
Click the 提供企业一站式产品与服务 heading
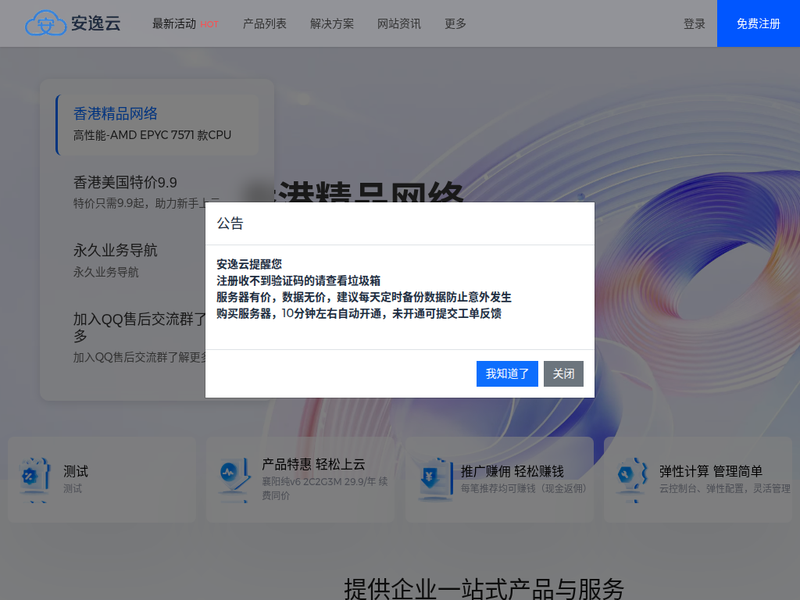tap(484, 589)
